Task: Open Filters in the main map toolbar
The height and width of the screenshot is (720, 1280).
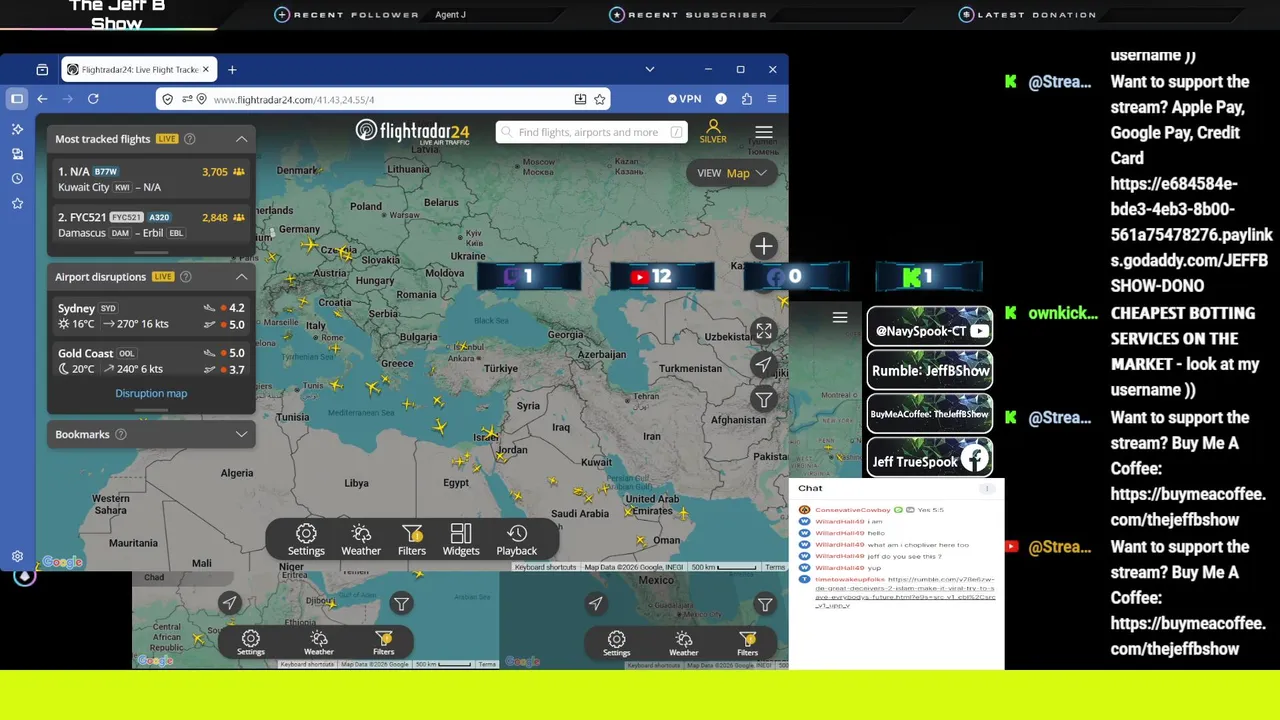Action: click(412, 539)
